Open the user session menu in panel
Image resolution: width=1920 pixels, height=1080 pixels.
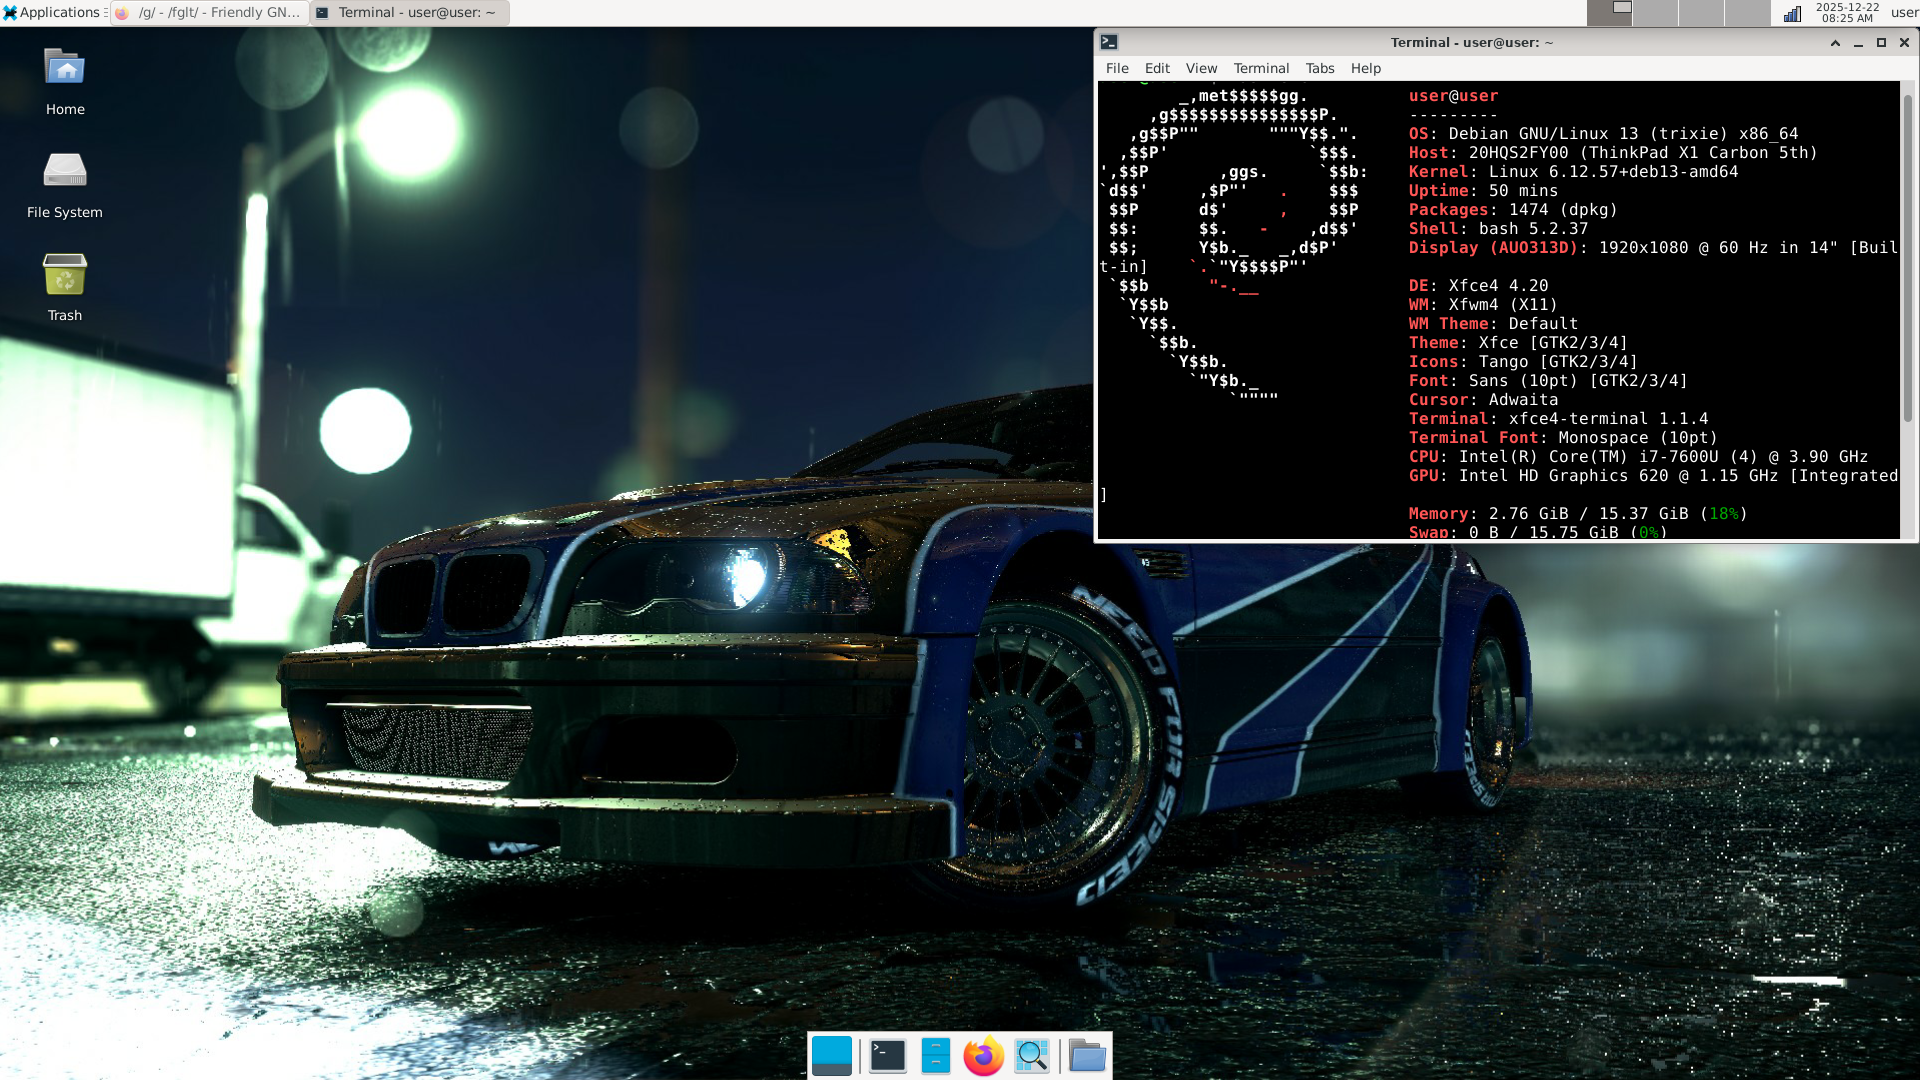[x=1904, y=13]
